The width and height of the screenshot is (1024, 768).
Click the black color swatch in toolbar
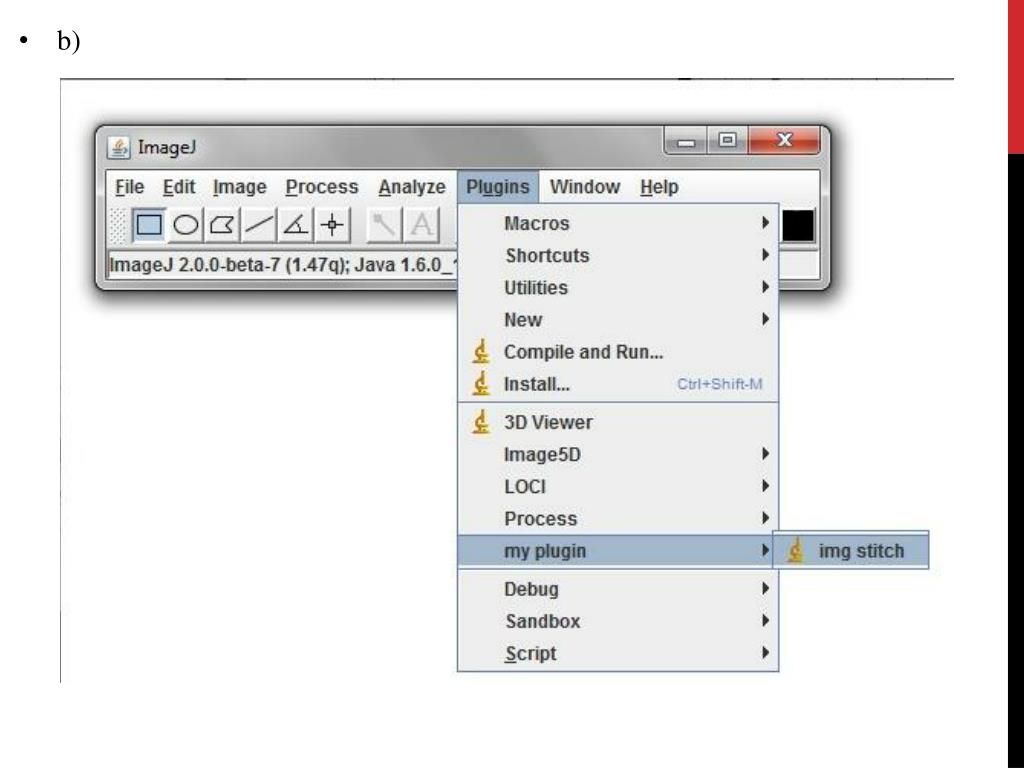point(798,226)
